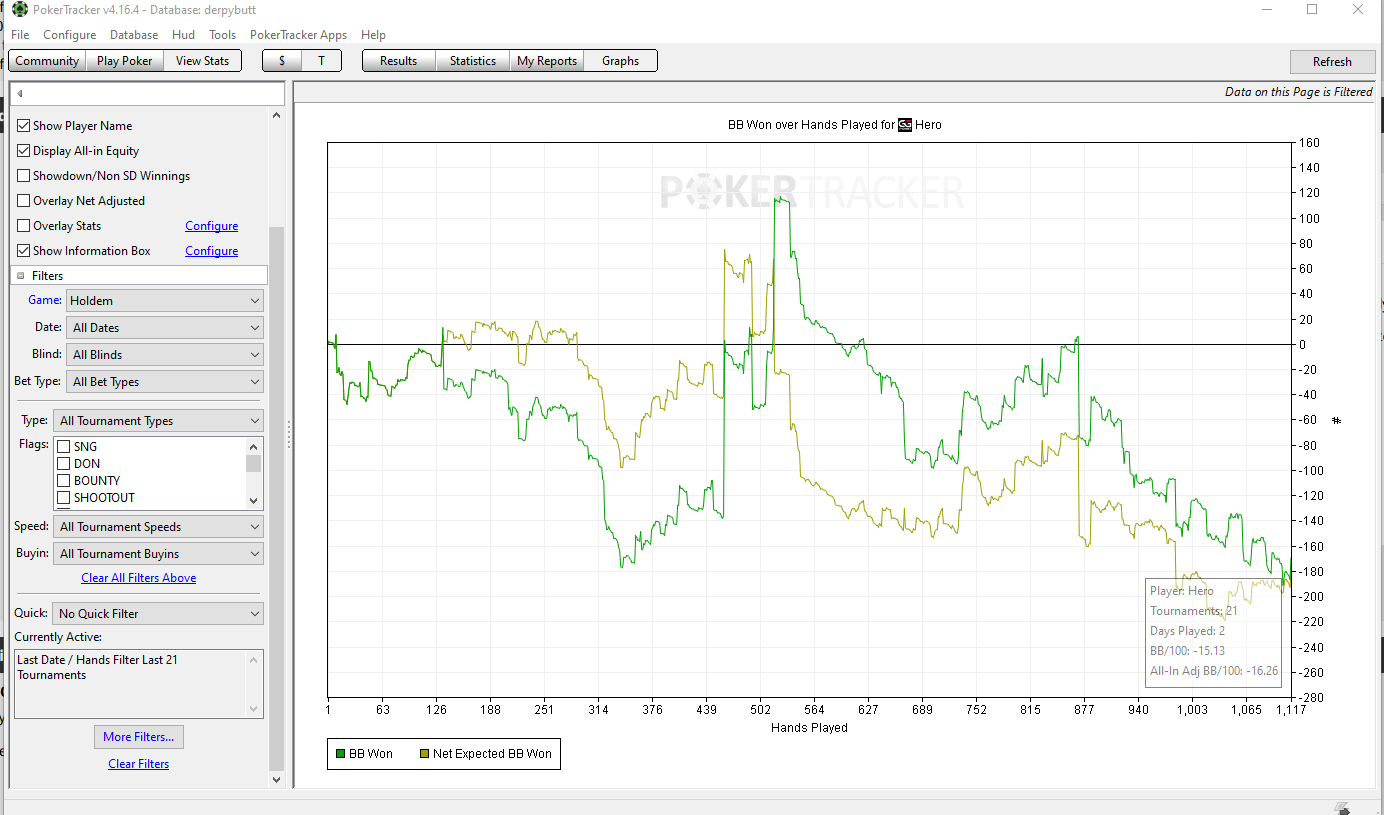Select the $ cash games button
1384x815 pixels.
point(282,61)
